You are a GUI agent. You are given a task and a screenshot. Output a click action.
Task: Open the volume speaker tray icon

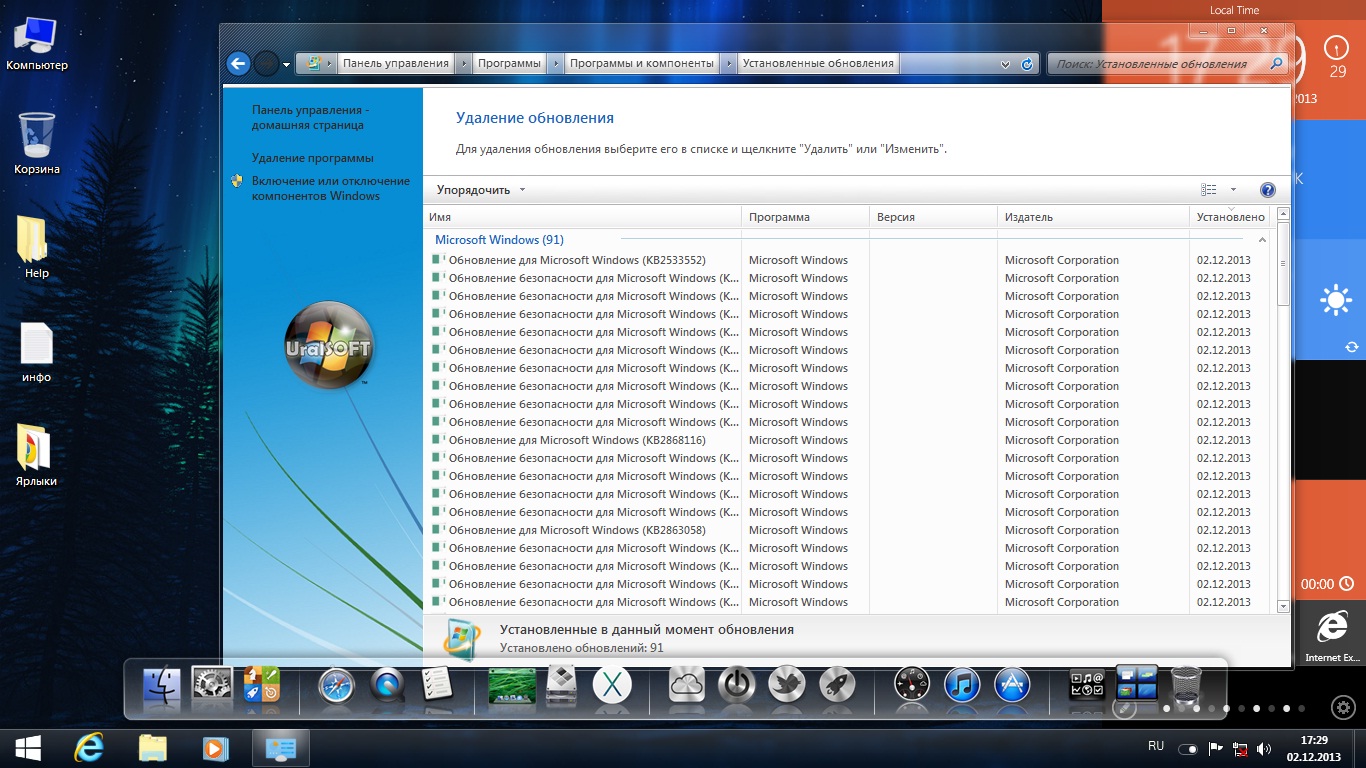point(1264,749)
